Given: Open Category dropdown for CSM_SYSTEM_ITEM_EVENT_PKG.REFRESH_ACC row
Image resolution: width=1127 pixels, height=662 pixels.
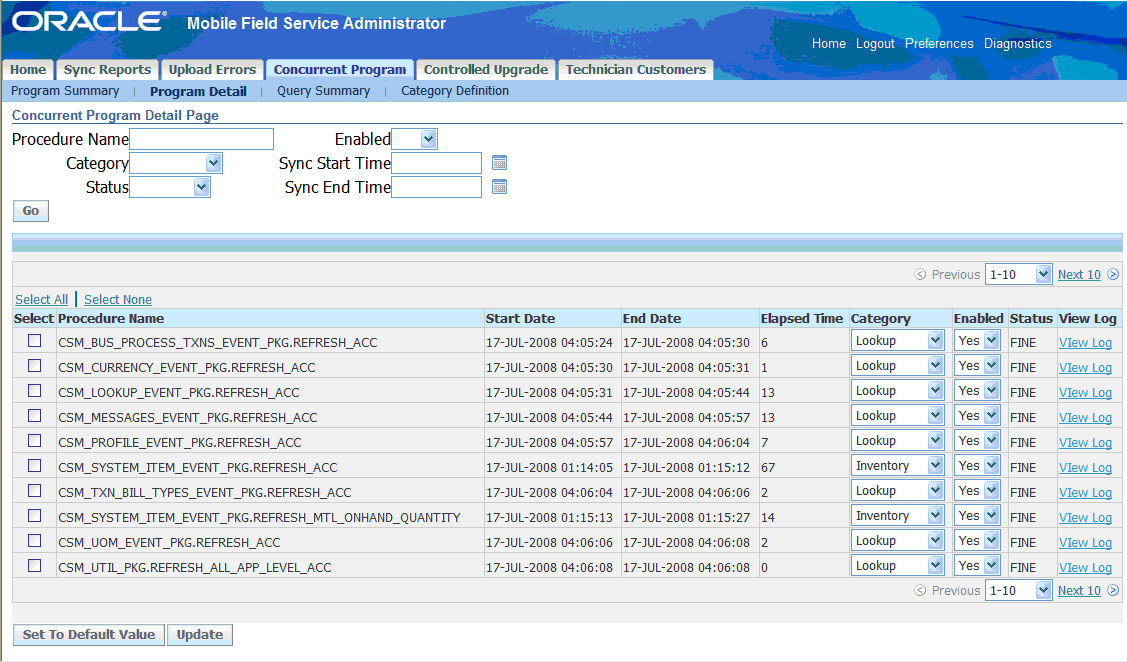Looking at the screenshot, I should click(x=898, y=466).
